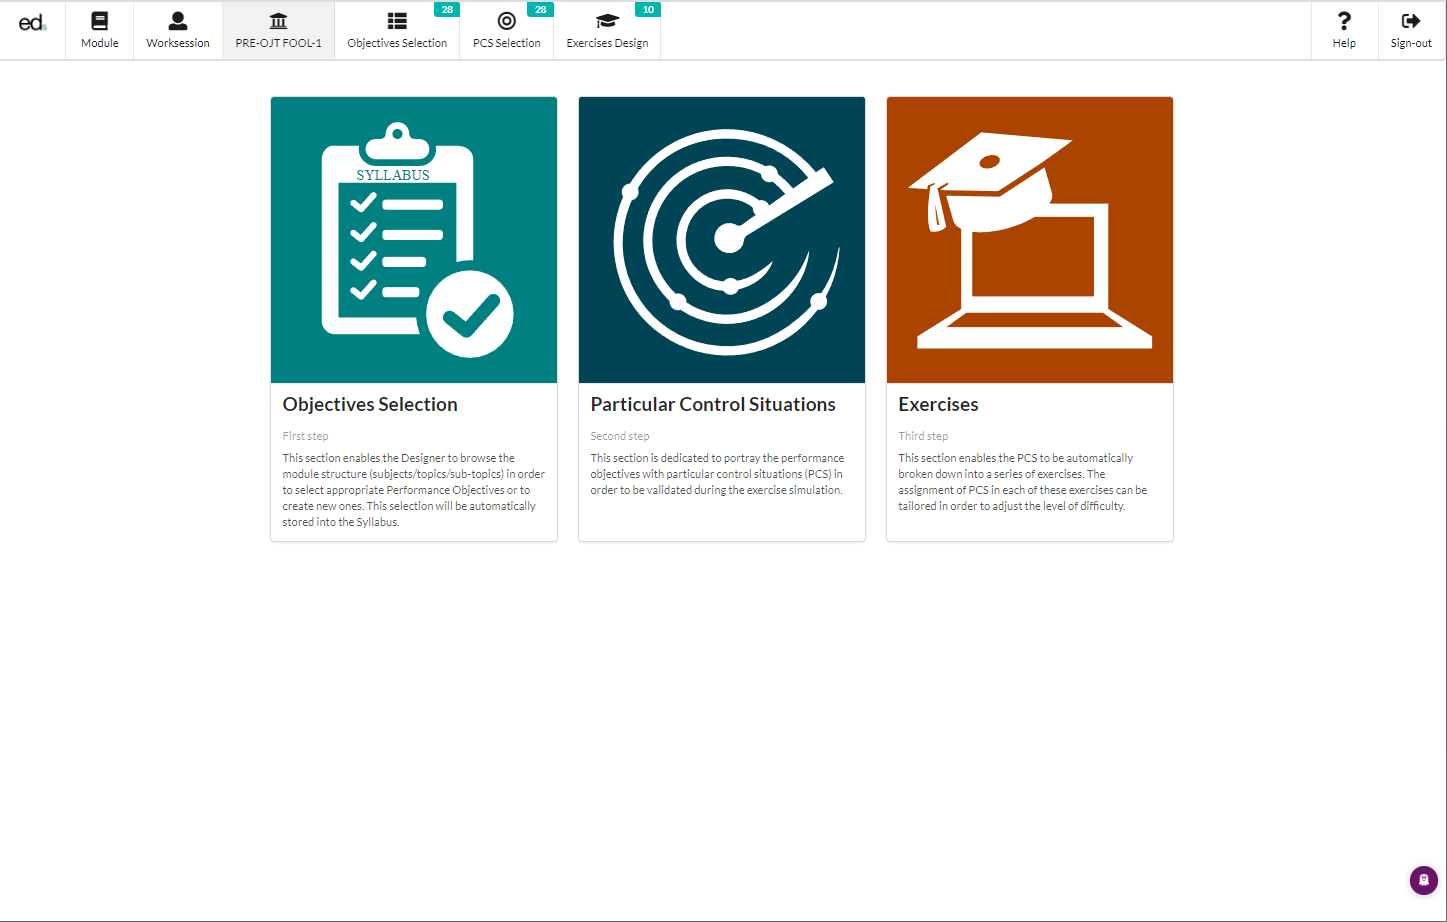The height and width of the screenshot is (922, 1447).
Task: Click the purple lock button
Action: click(x=1424, y=880)
